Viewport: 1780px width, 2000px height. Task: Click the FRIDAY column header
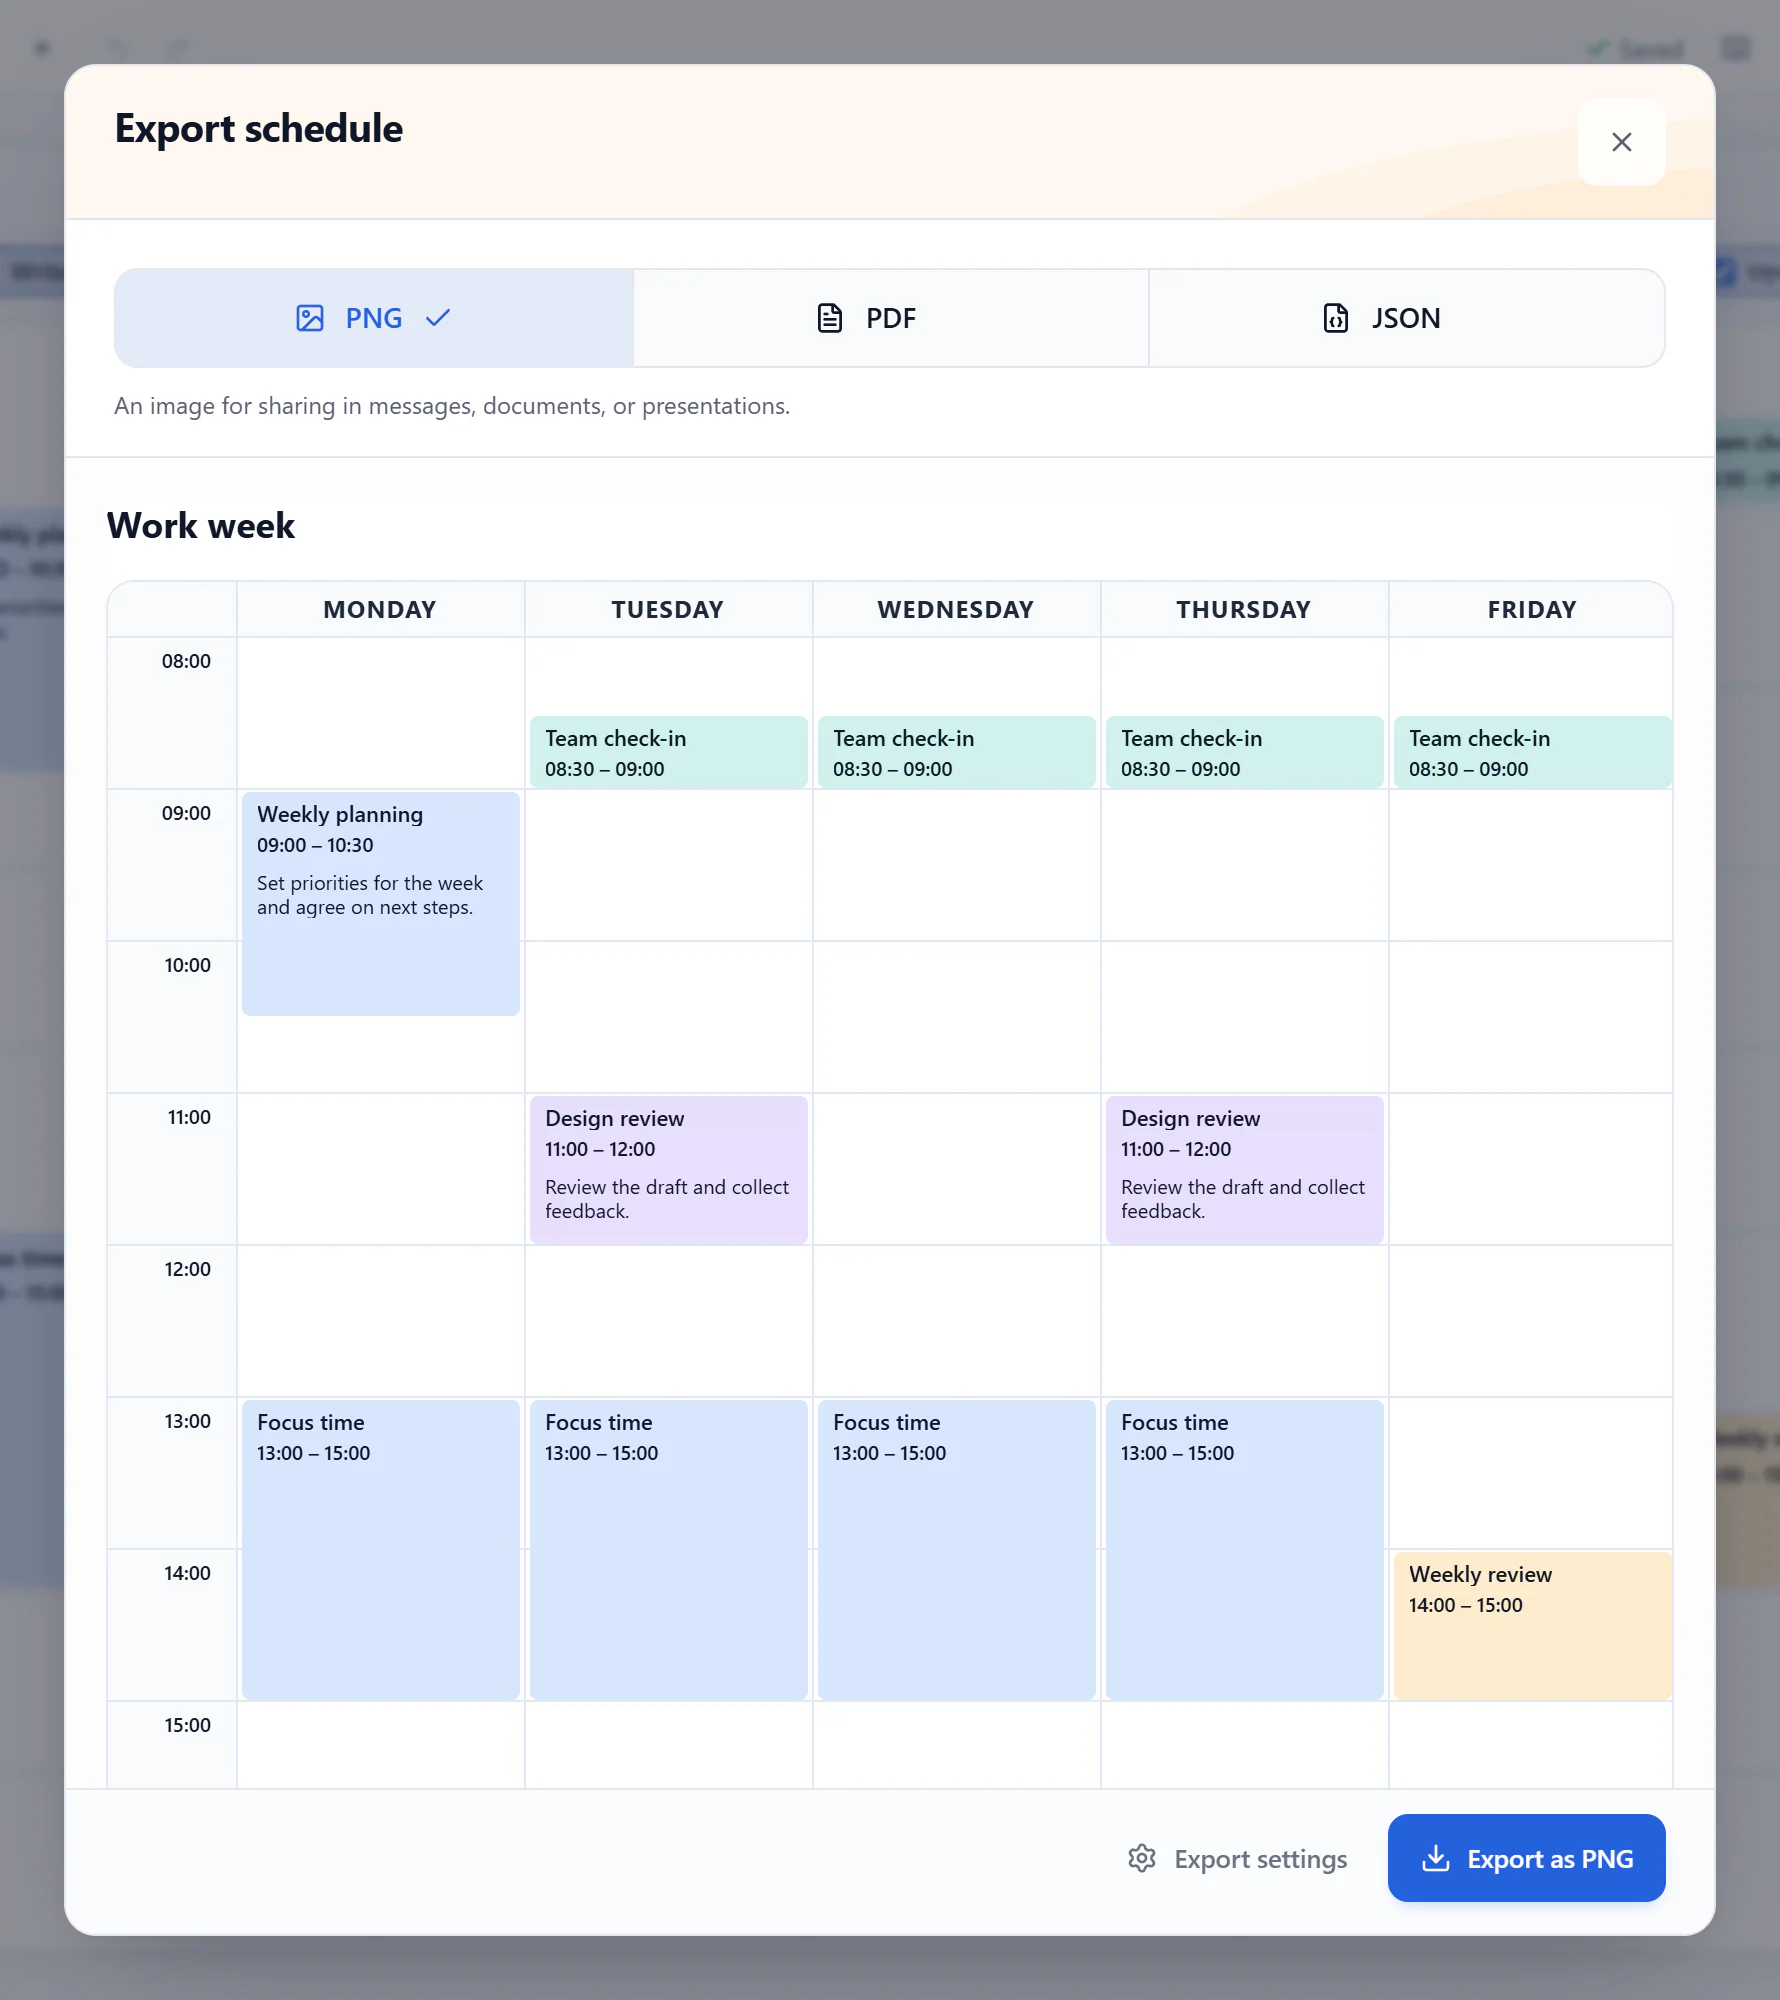click(1532, 609)
